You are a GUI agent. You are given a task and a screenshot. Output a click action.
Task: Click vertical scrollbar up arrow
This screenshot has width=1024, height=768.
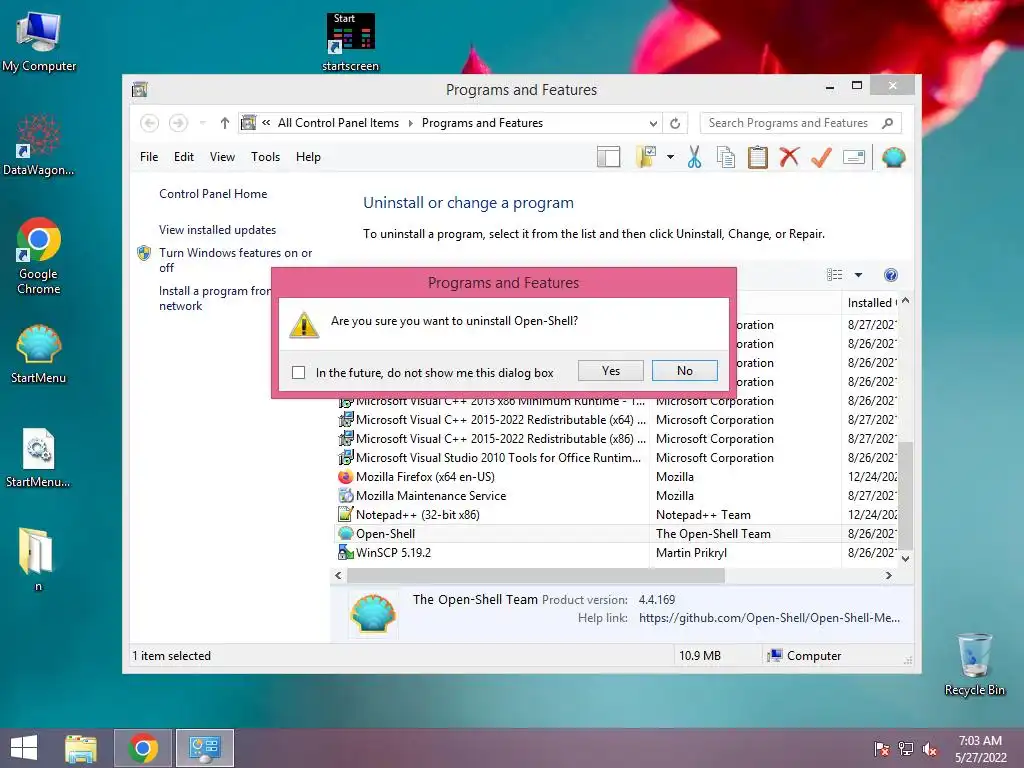(905, 302)
